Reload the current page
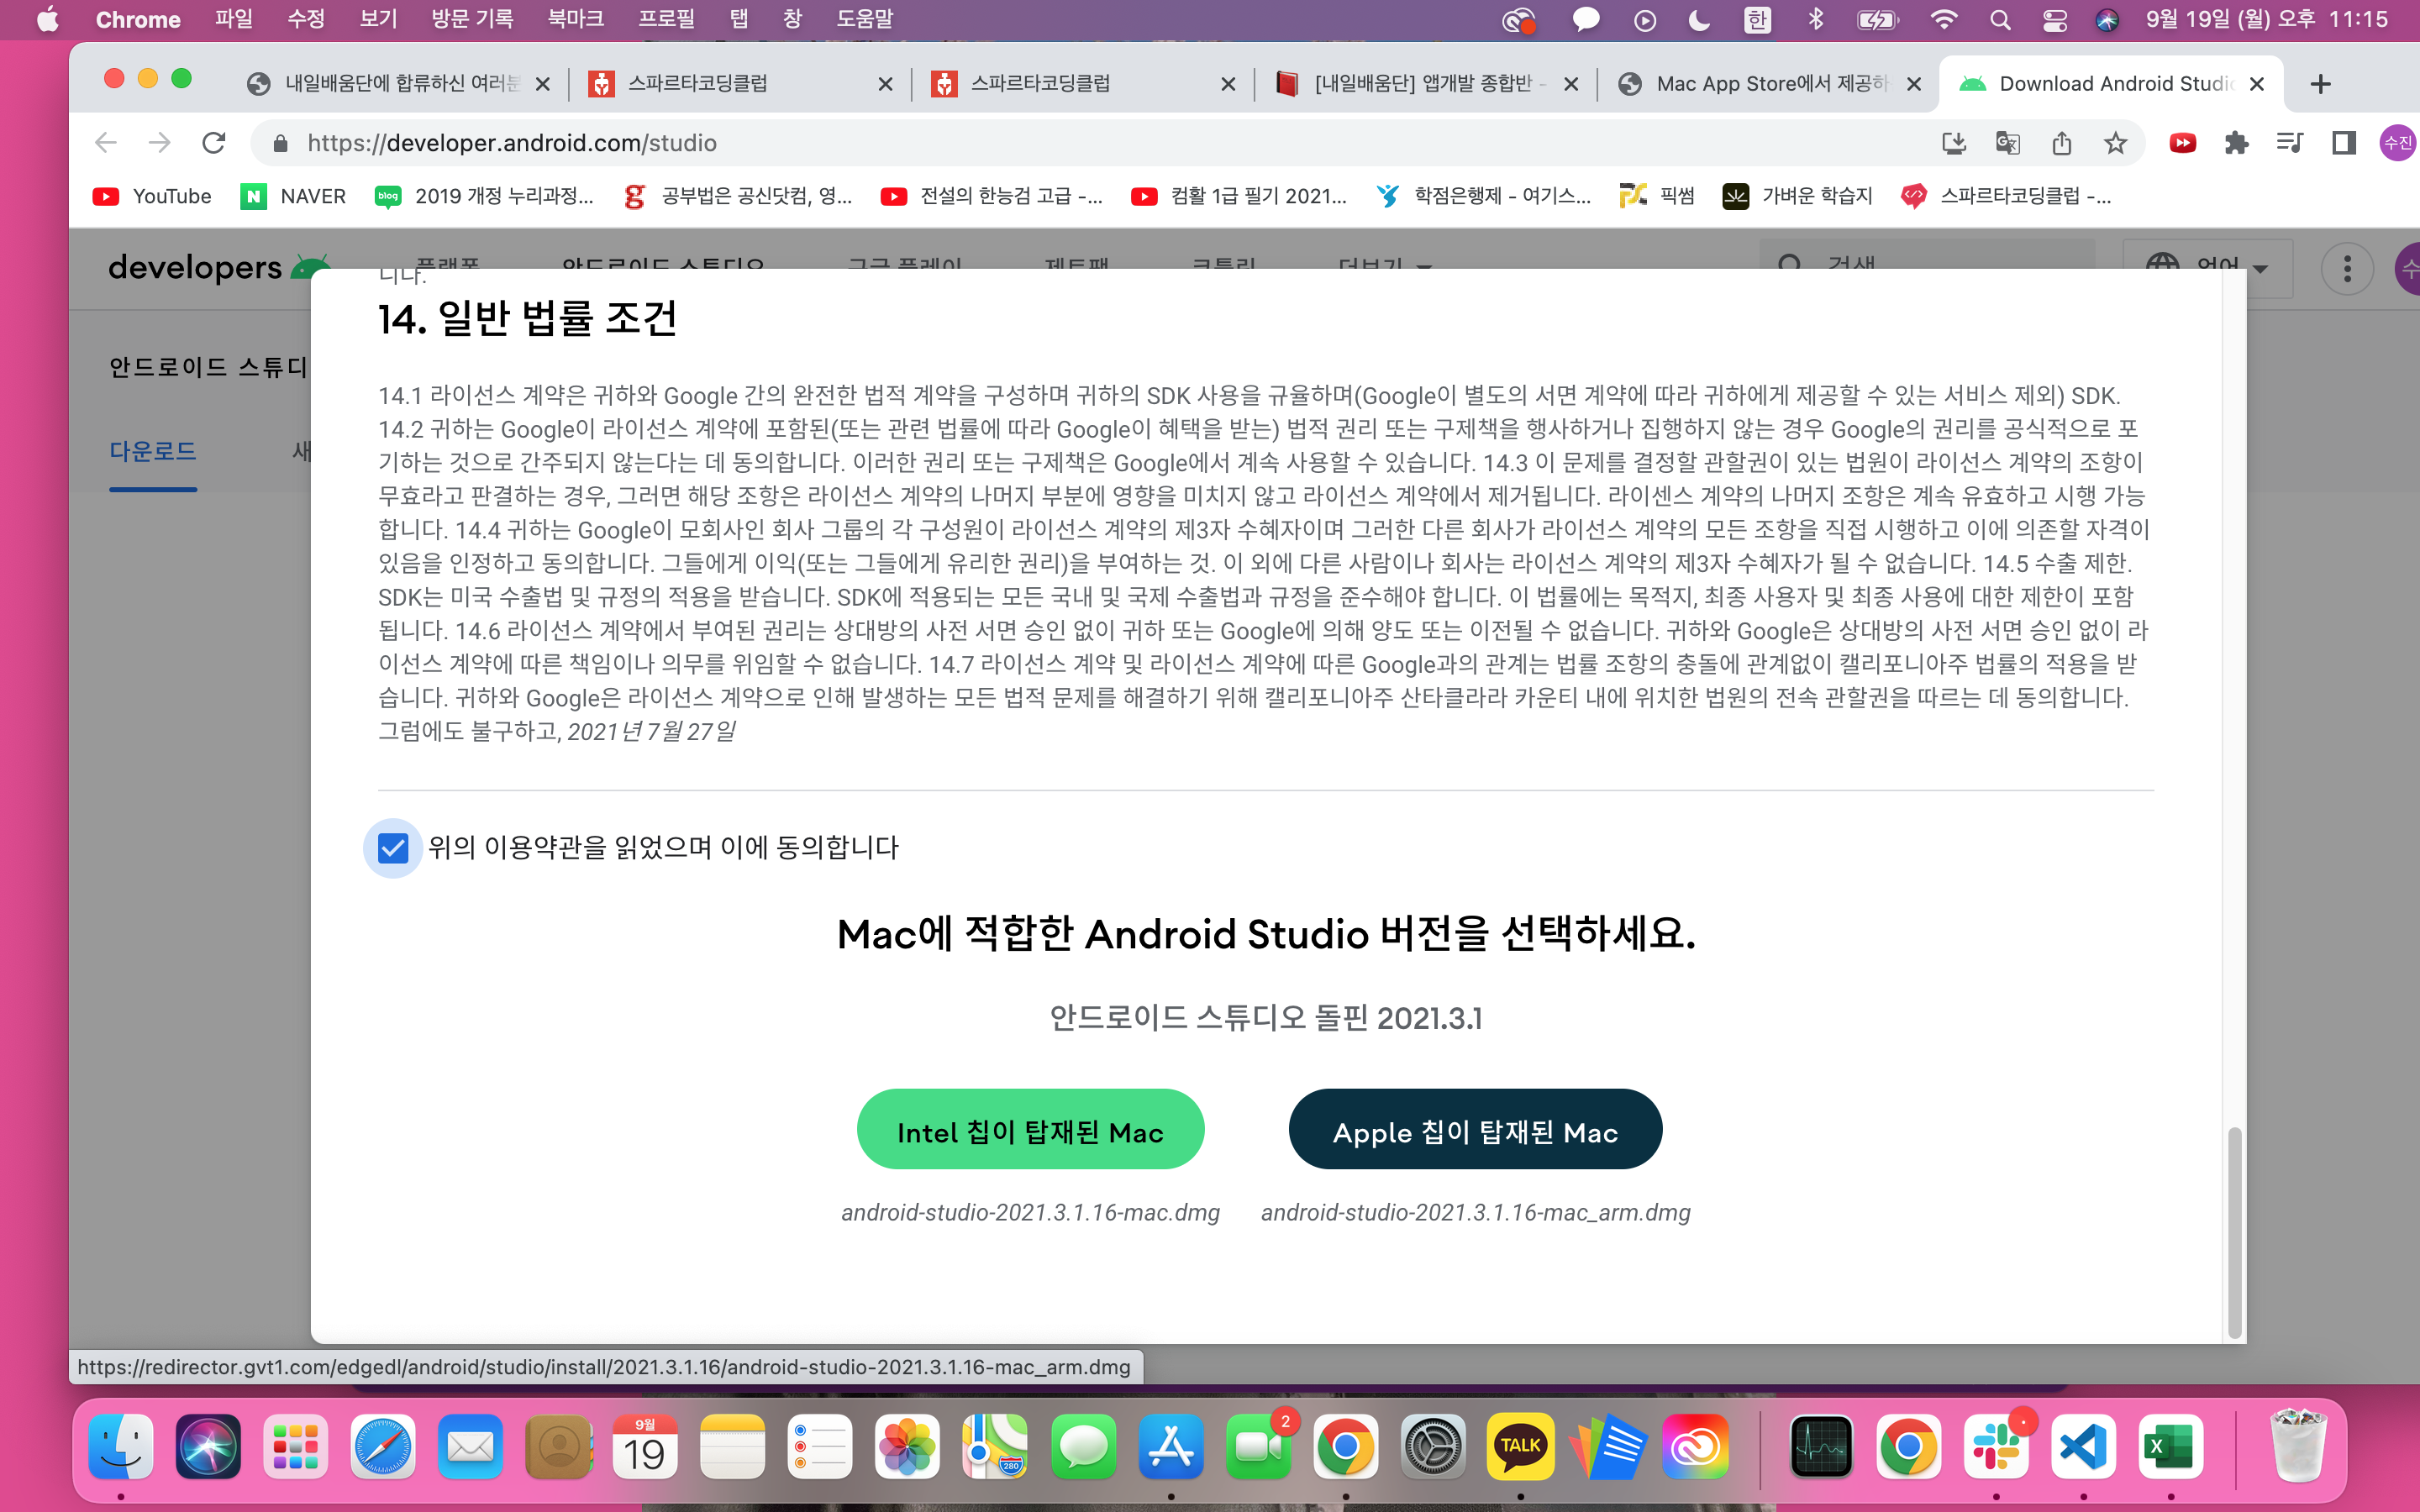Screen dimensions: 2420x1512 (x=214, y=143)
